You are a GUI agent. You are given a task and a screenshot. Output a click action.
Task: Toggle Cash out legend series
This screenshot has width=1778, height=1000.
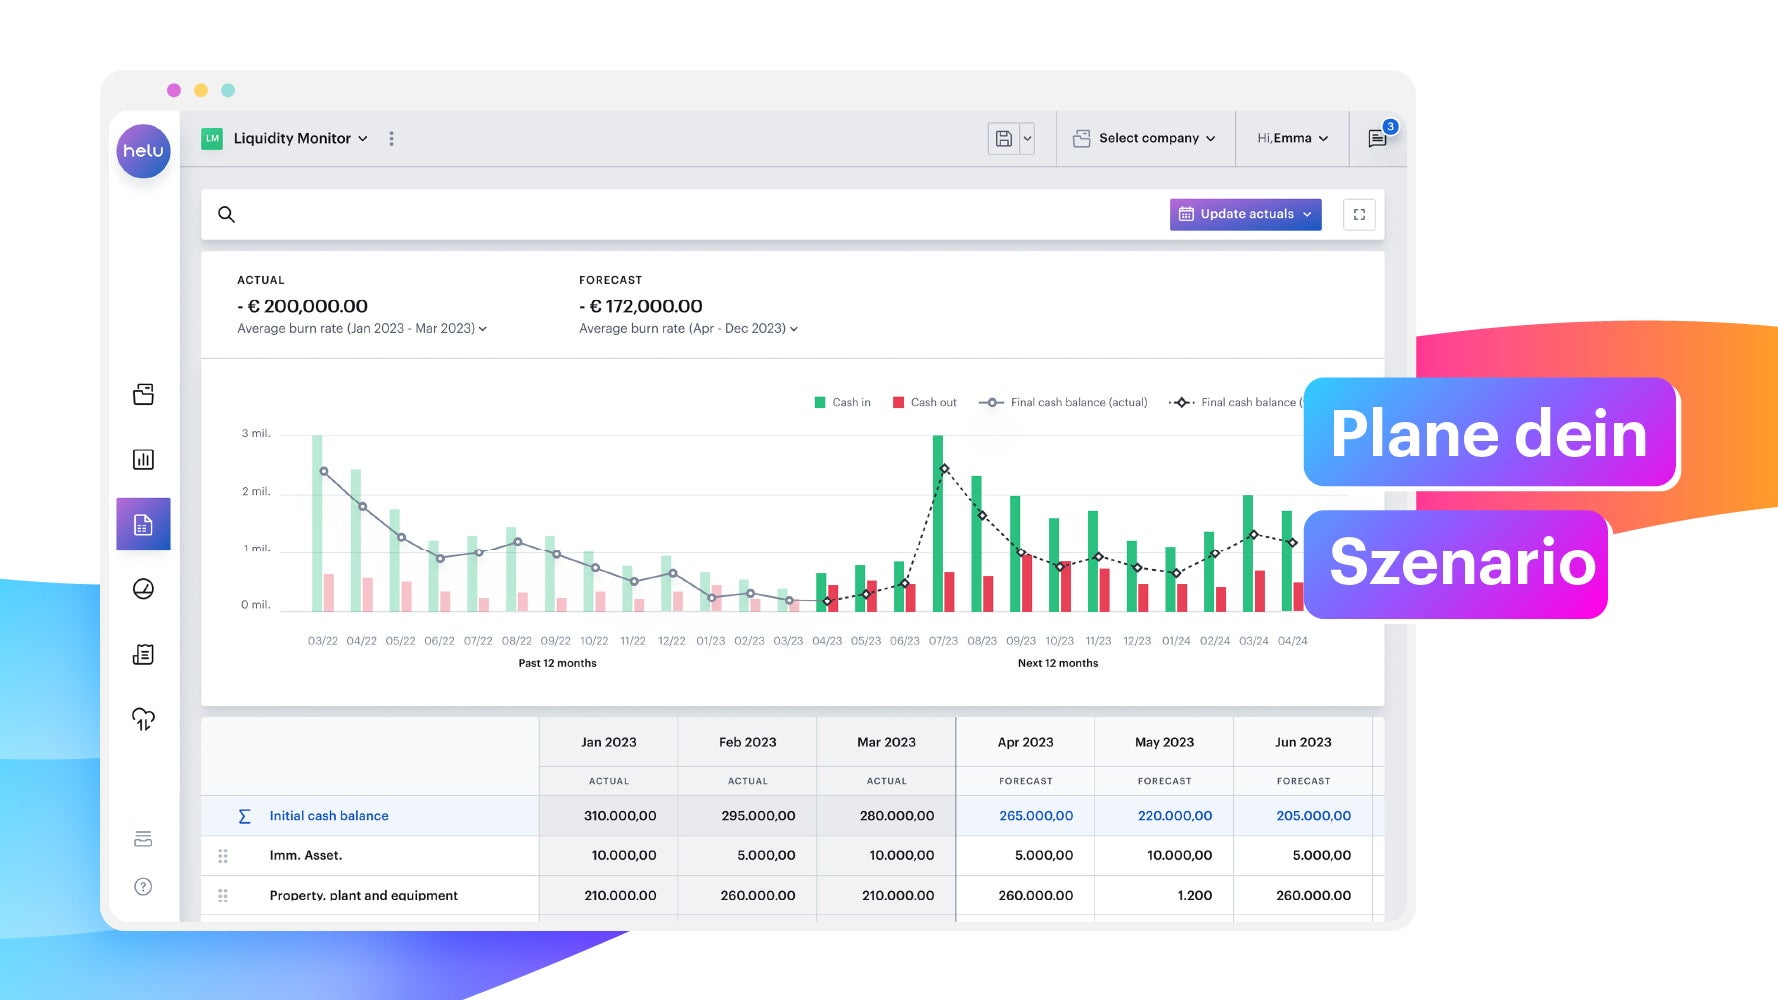pos(924,402)
